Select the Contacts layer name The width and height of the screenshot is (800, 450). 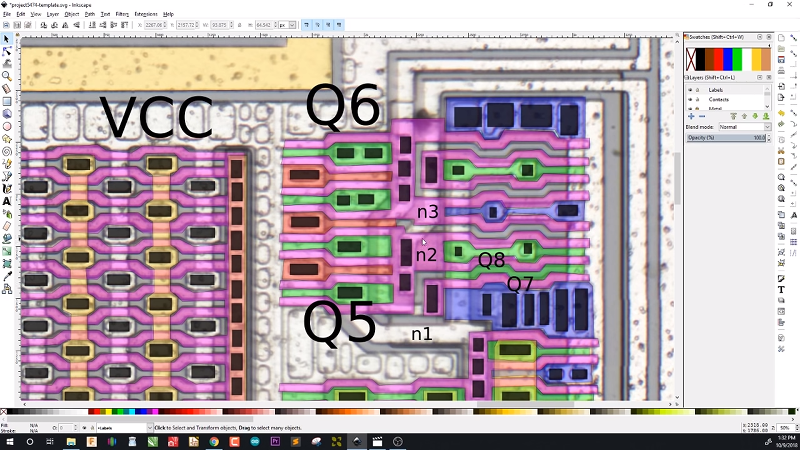click(717, 101)
